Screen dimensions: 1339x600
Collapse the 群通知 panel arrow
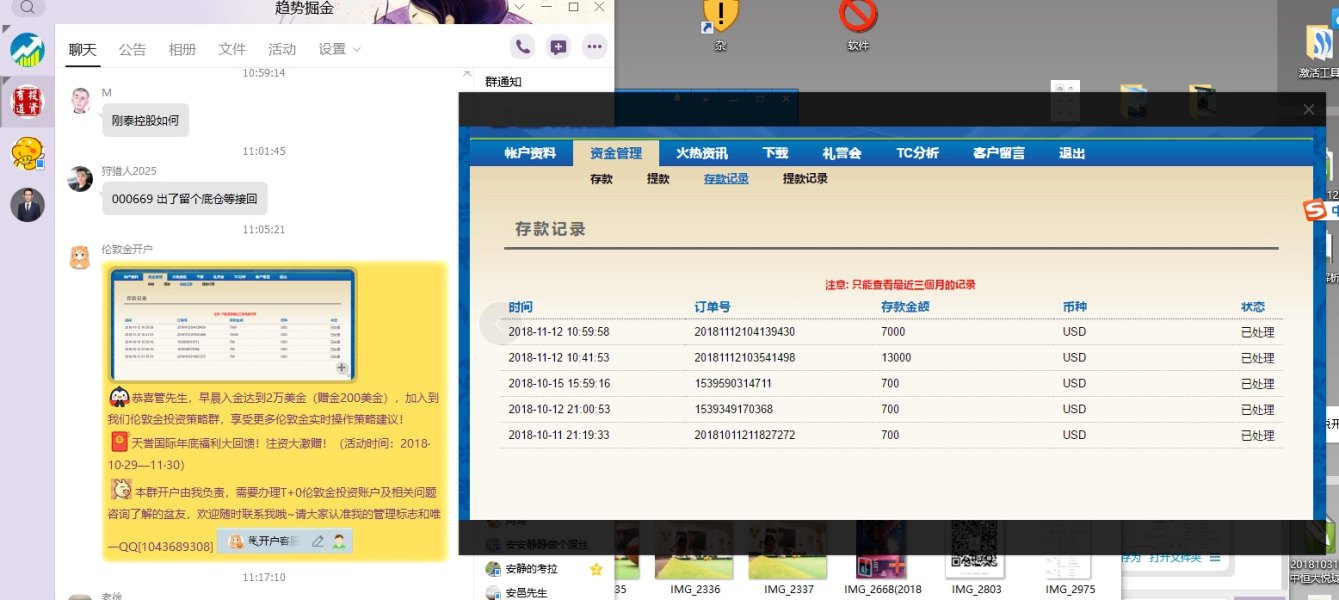(466, 73)
